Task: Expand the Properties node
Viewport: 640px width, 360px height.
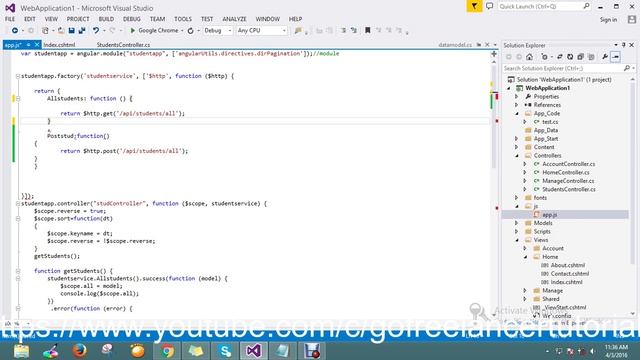Action: pyautogui.click(x=517, y=97)
